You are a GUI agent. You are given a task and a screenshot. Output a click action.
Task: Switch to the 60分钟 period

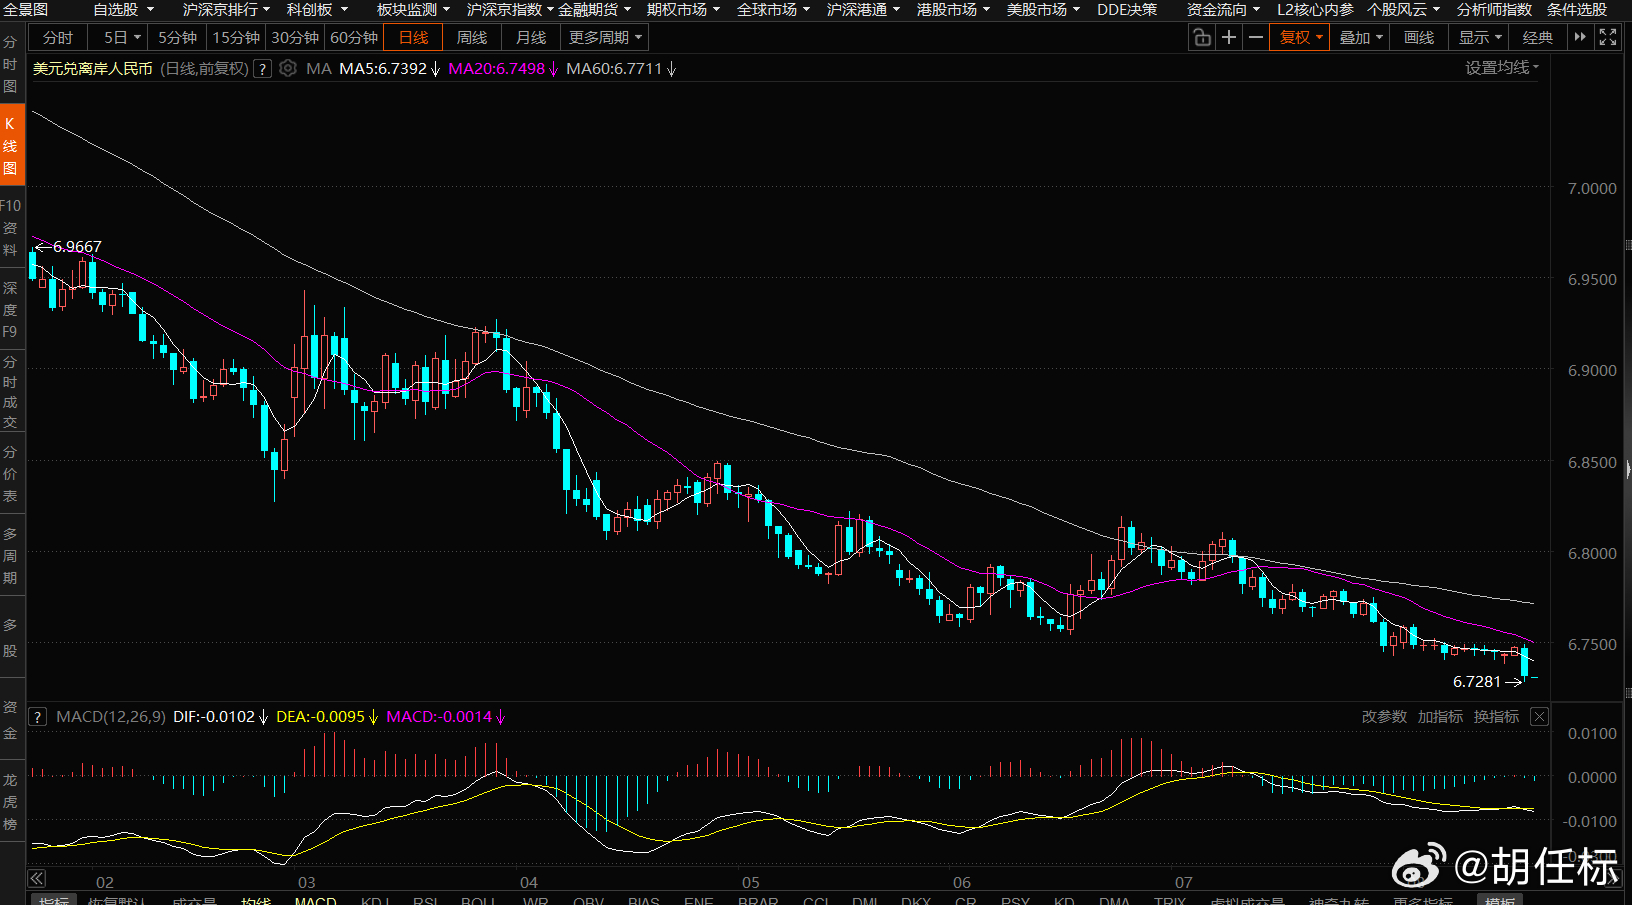coord(354,38)
